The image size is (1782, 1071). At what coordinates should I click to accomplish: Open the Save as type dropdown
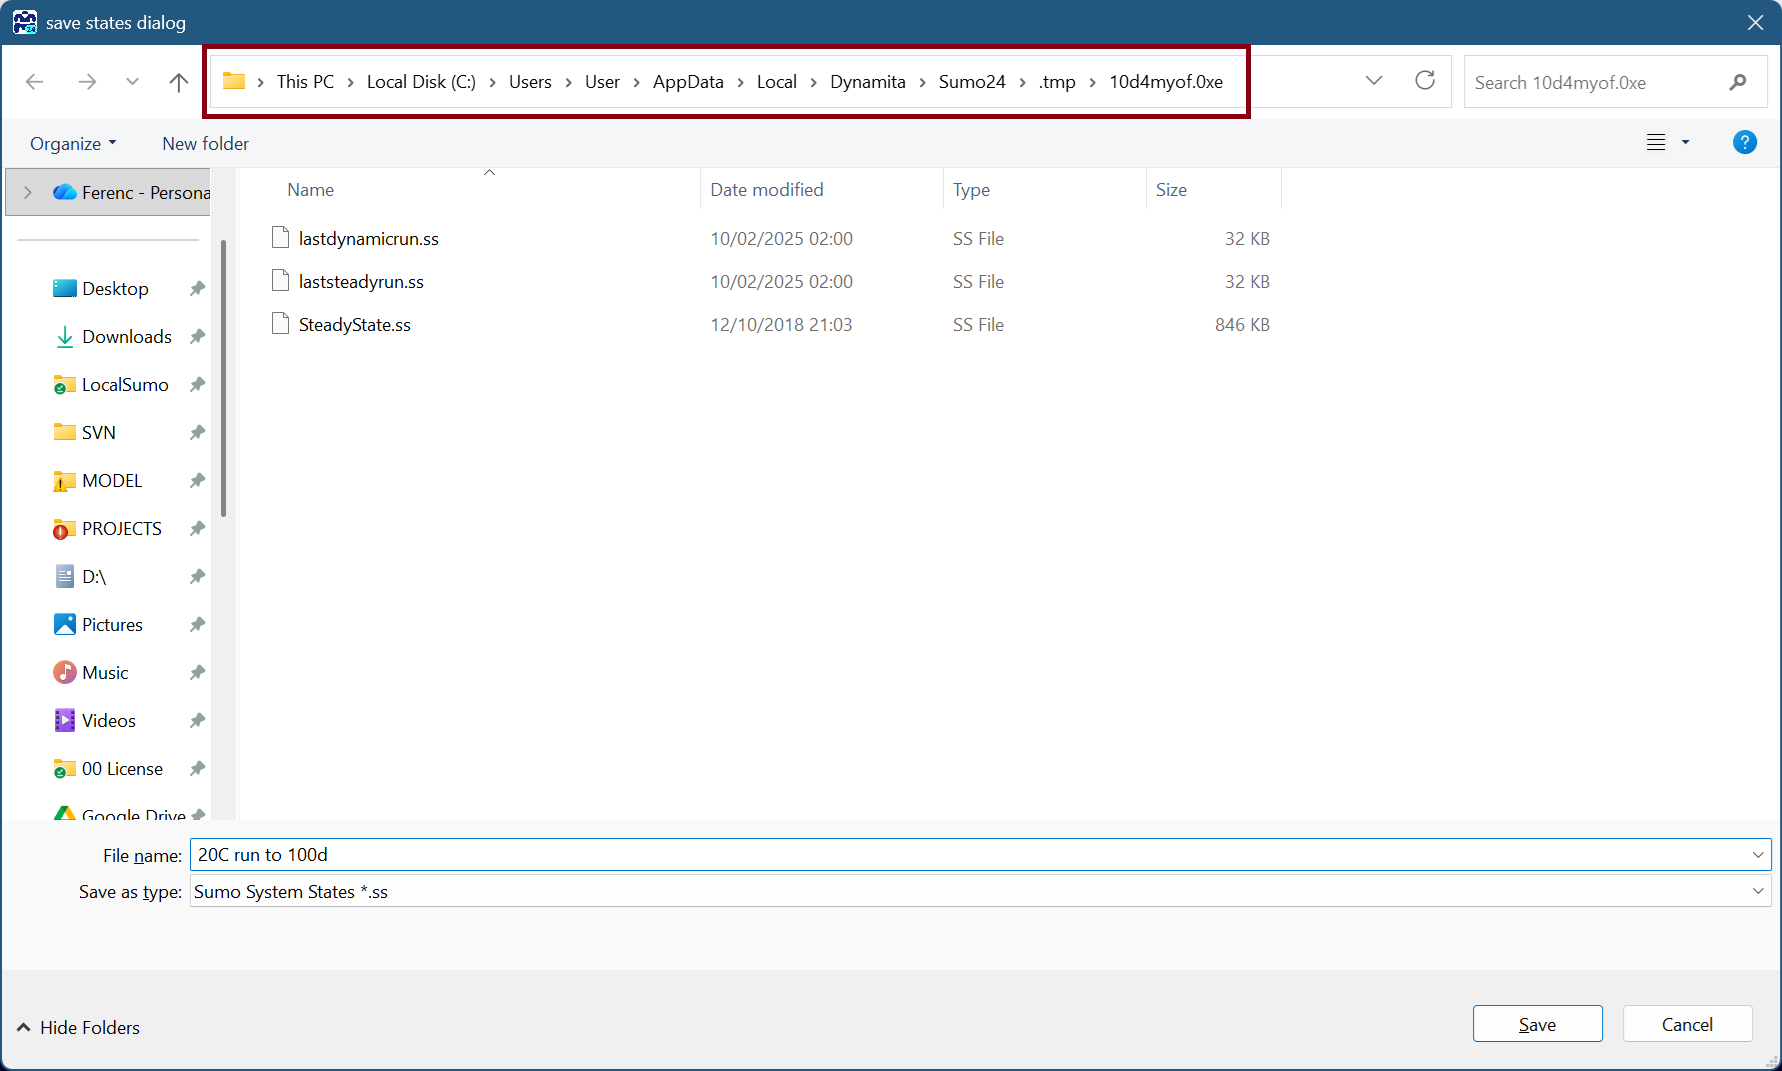1757,891
